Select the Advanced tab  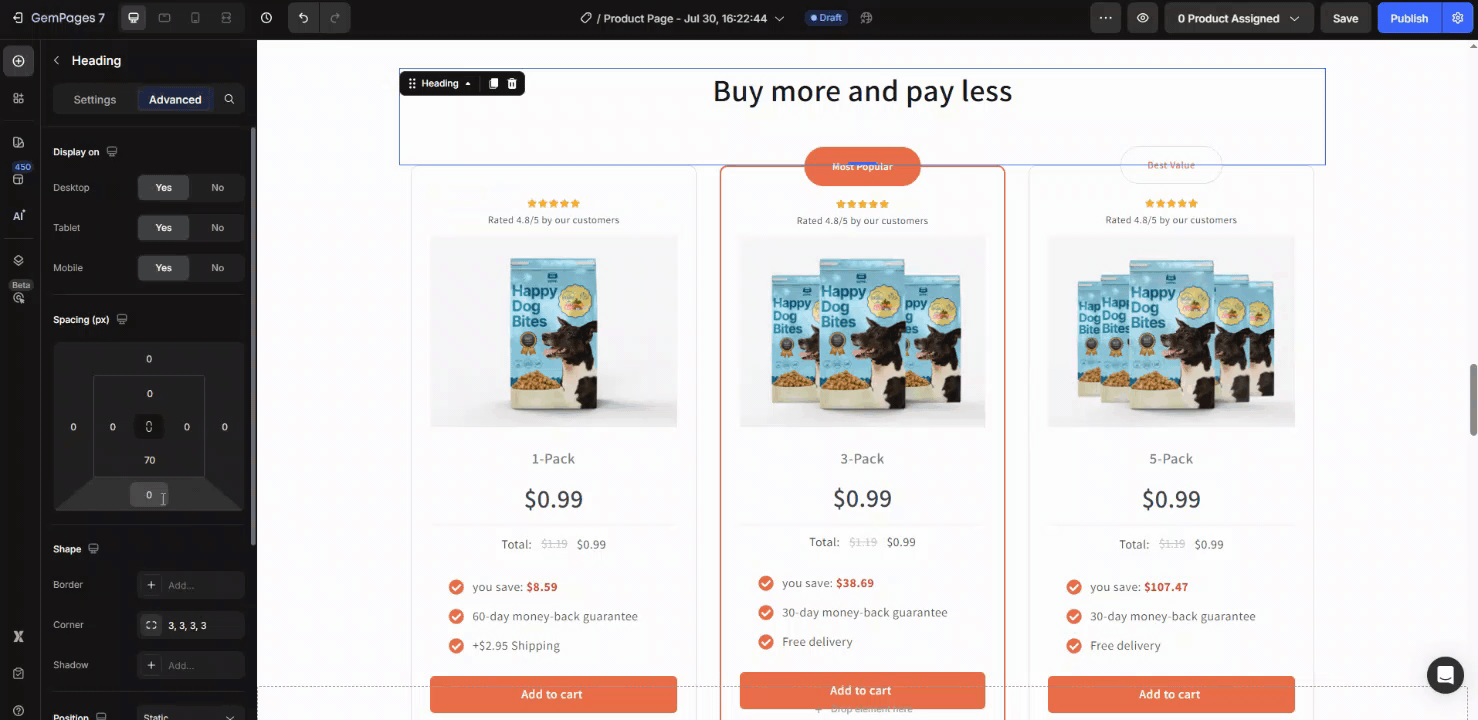(x=175, y=100)
